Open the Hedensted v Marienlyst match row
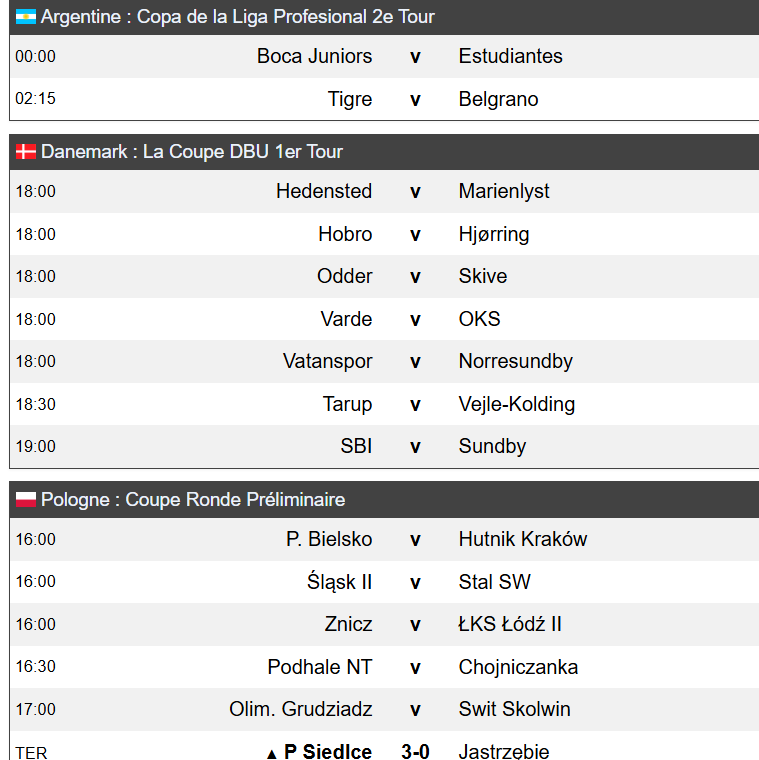This screenshot has width=759, height=760. 384,191
